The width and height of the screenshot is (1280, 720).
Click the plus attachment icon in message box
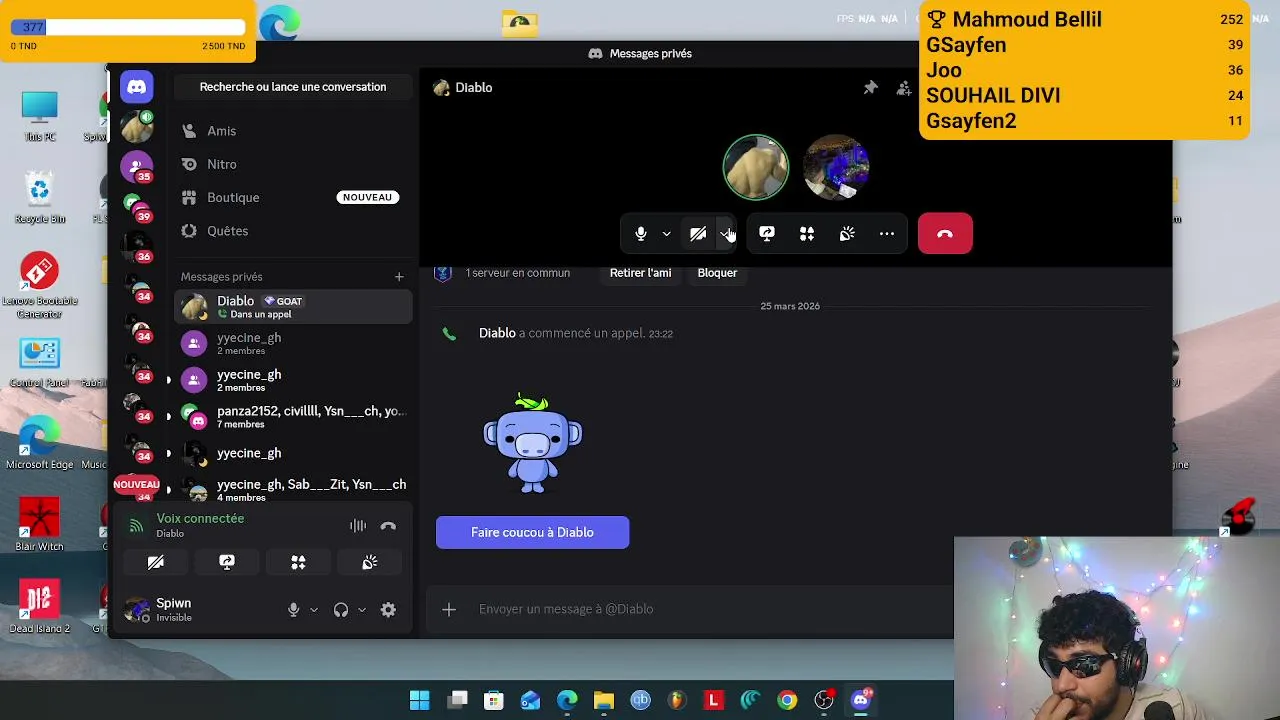click(449, 609)
